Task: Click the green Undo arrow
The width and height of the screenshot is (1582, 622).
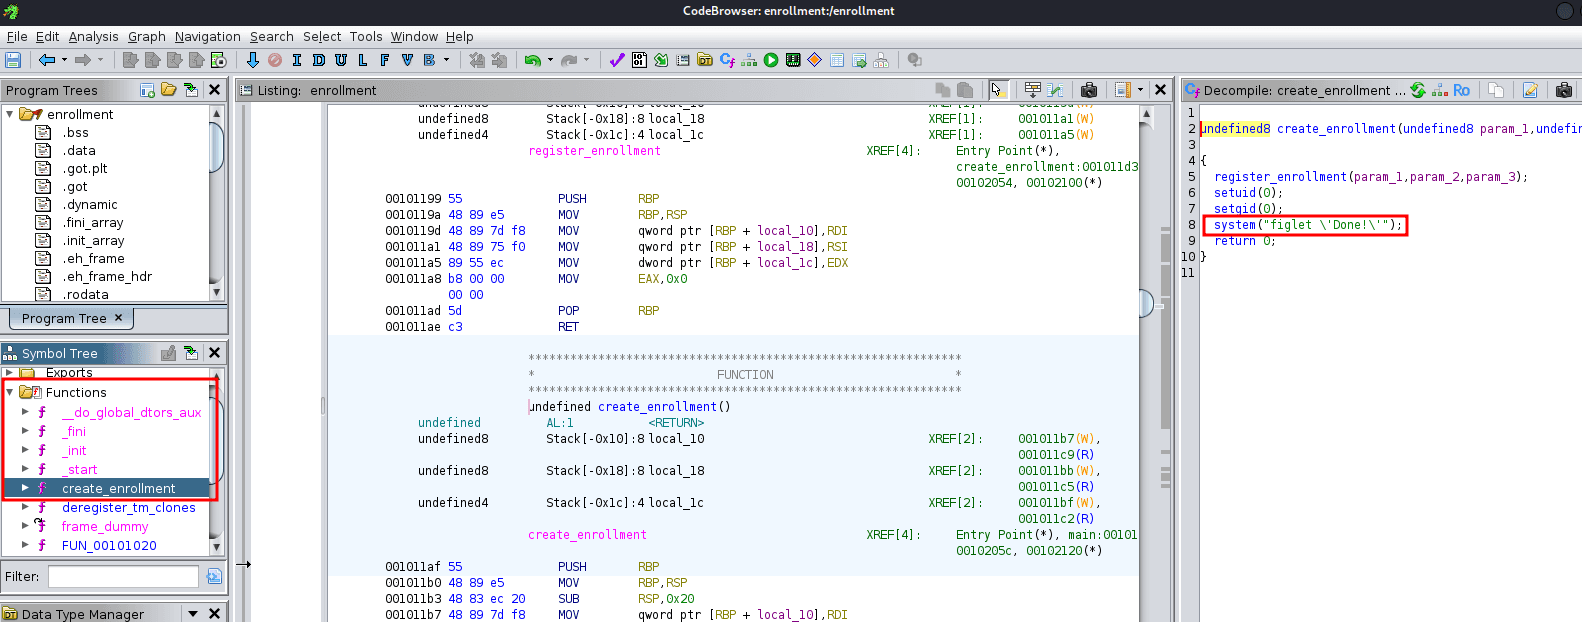Action: pyautogui.click(x=532, y=60)
